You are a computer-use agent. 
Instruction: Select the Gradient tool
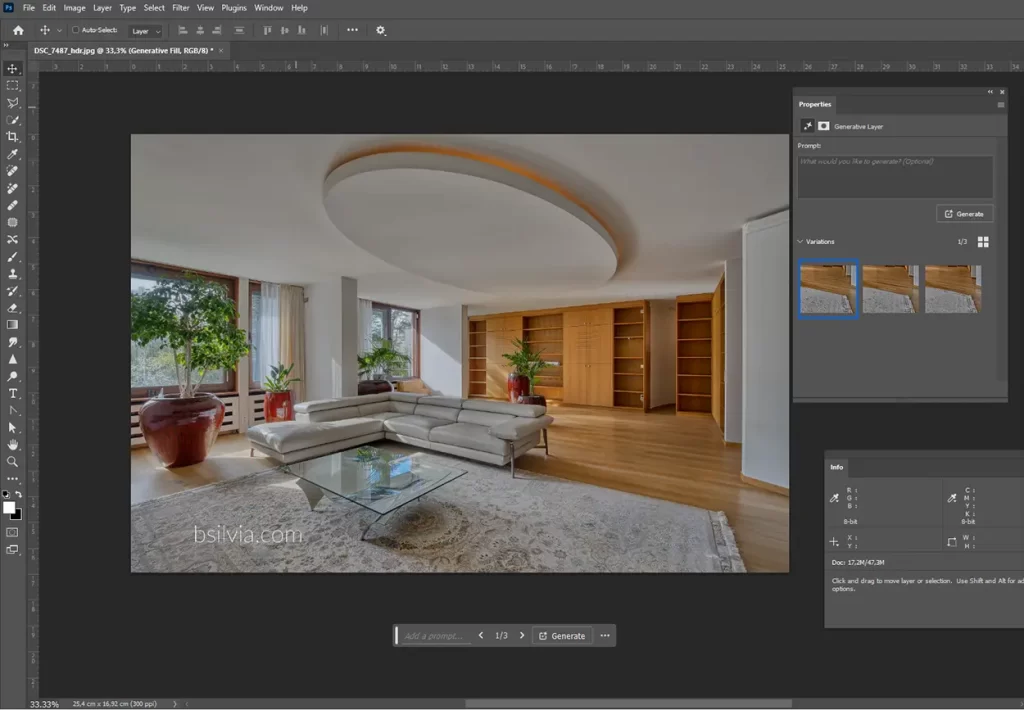[x=12, y=325]
